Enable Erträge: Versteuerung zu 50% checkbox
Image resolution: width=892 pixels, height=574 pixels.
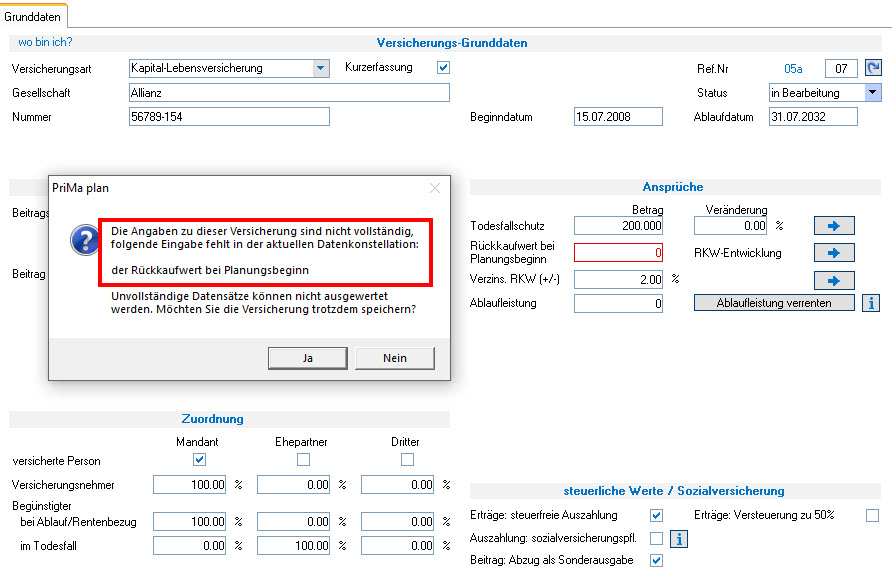(872, 515)
